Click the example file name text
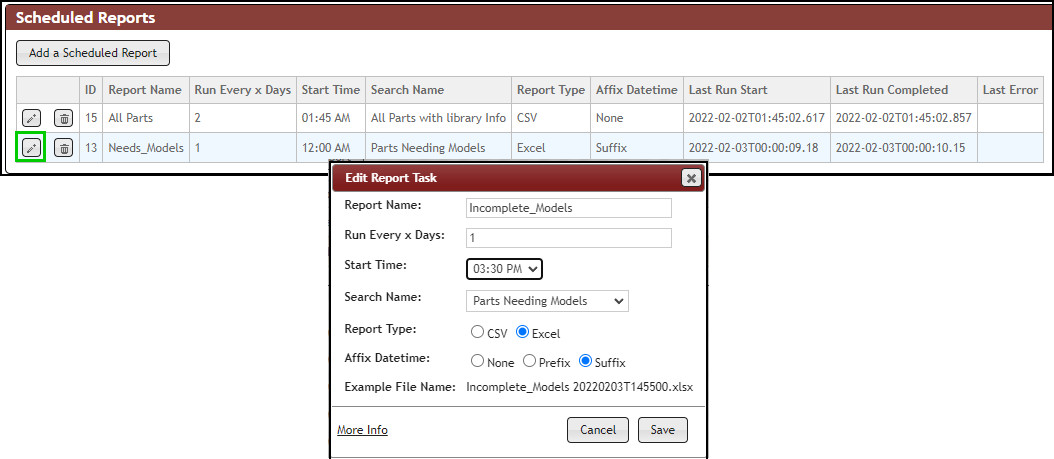 click(x=579, y=388)
